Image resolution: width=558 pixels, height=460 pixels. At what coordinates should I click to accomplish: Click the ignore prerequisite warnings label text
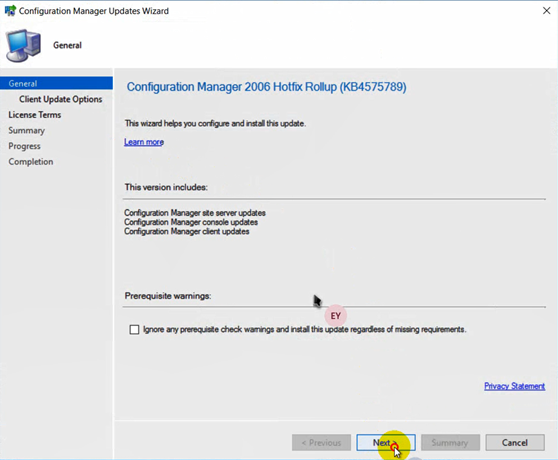click(305, 329)
